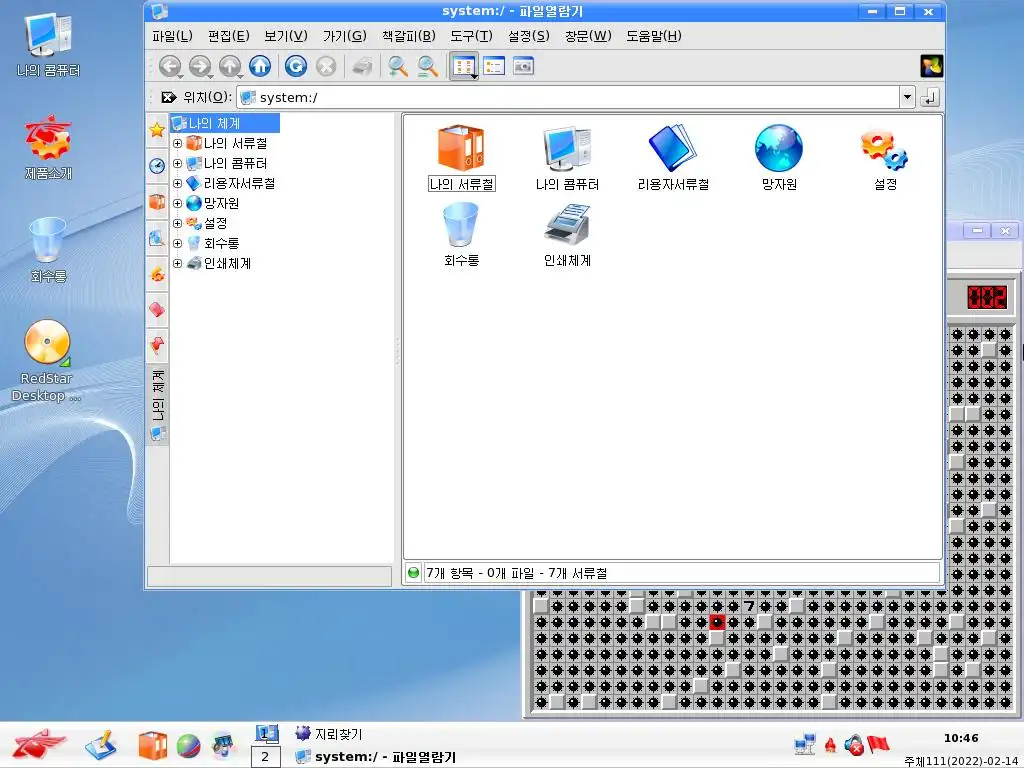Image resolution: width=1024 pixels, height=768 pixels.
Task: Open the 책갈피(B) menu
Action: pos(408,36)
